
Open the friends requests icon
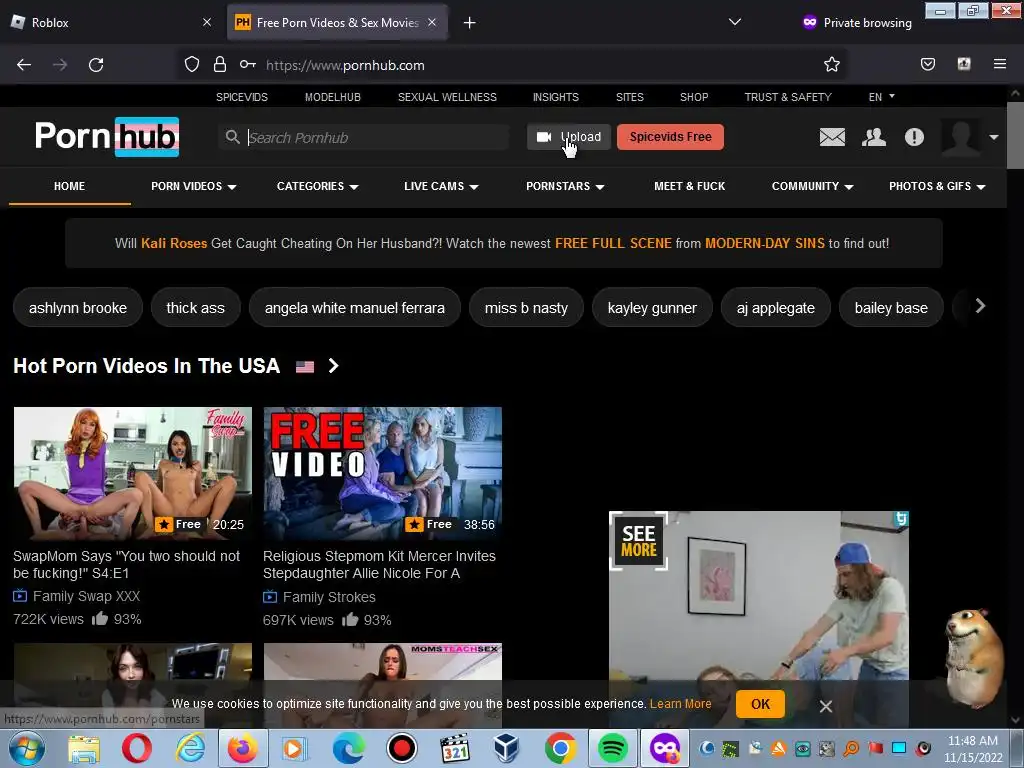pos(874,137)
